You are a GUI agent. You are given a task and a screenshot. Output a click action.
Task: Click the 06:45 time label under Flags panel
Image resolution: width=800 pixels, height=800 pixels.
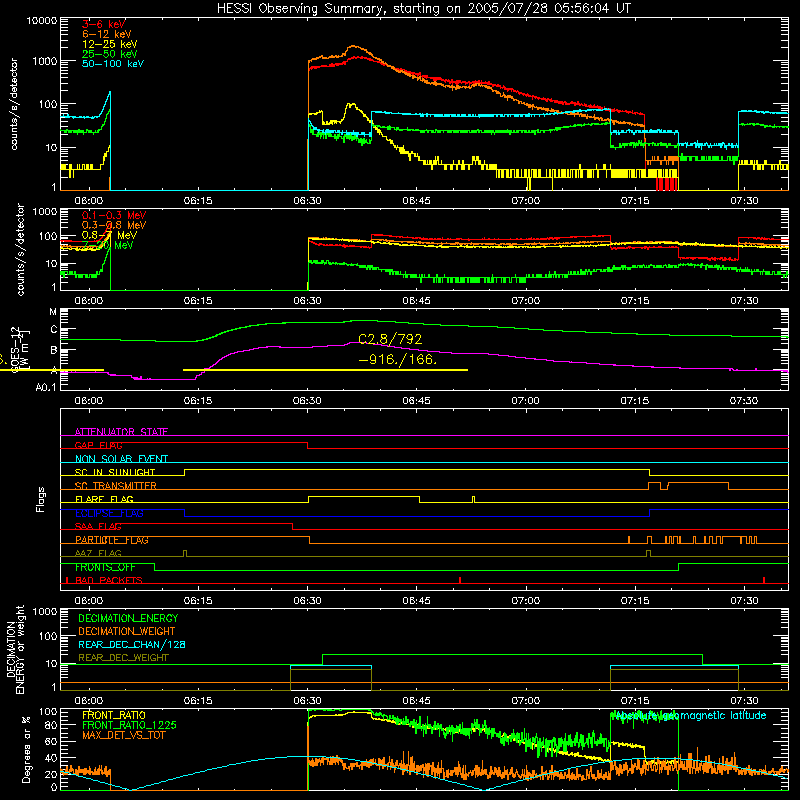pyautogui.click(x=416, y=601)
